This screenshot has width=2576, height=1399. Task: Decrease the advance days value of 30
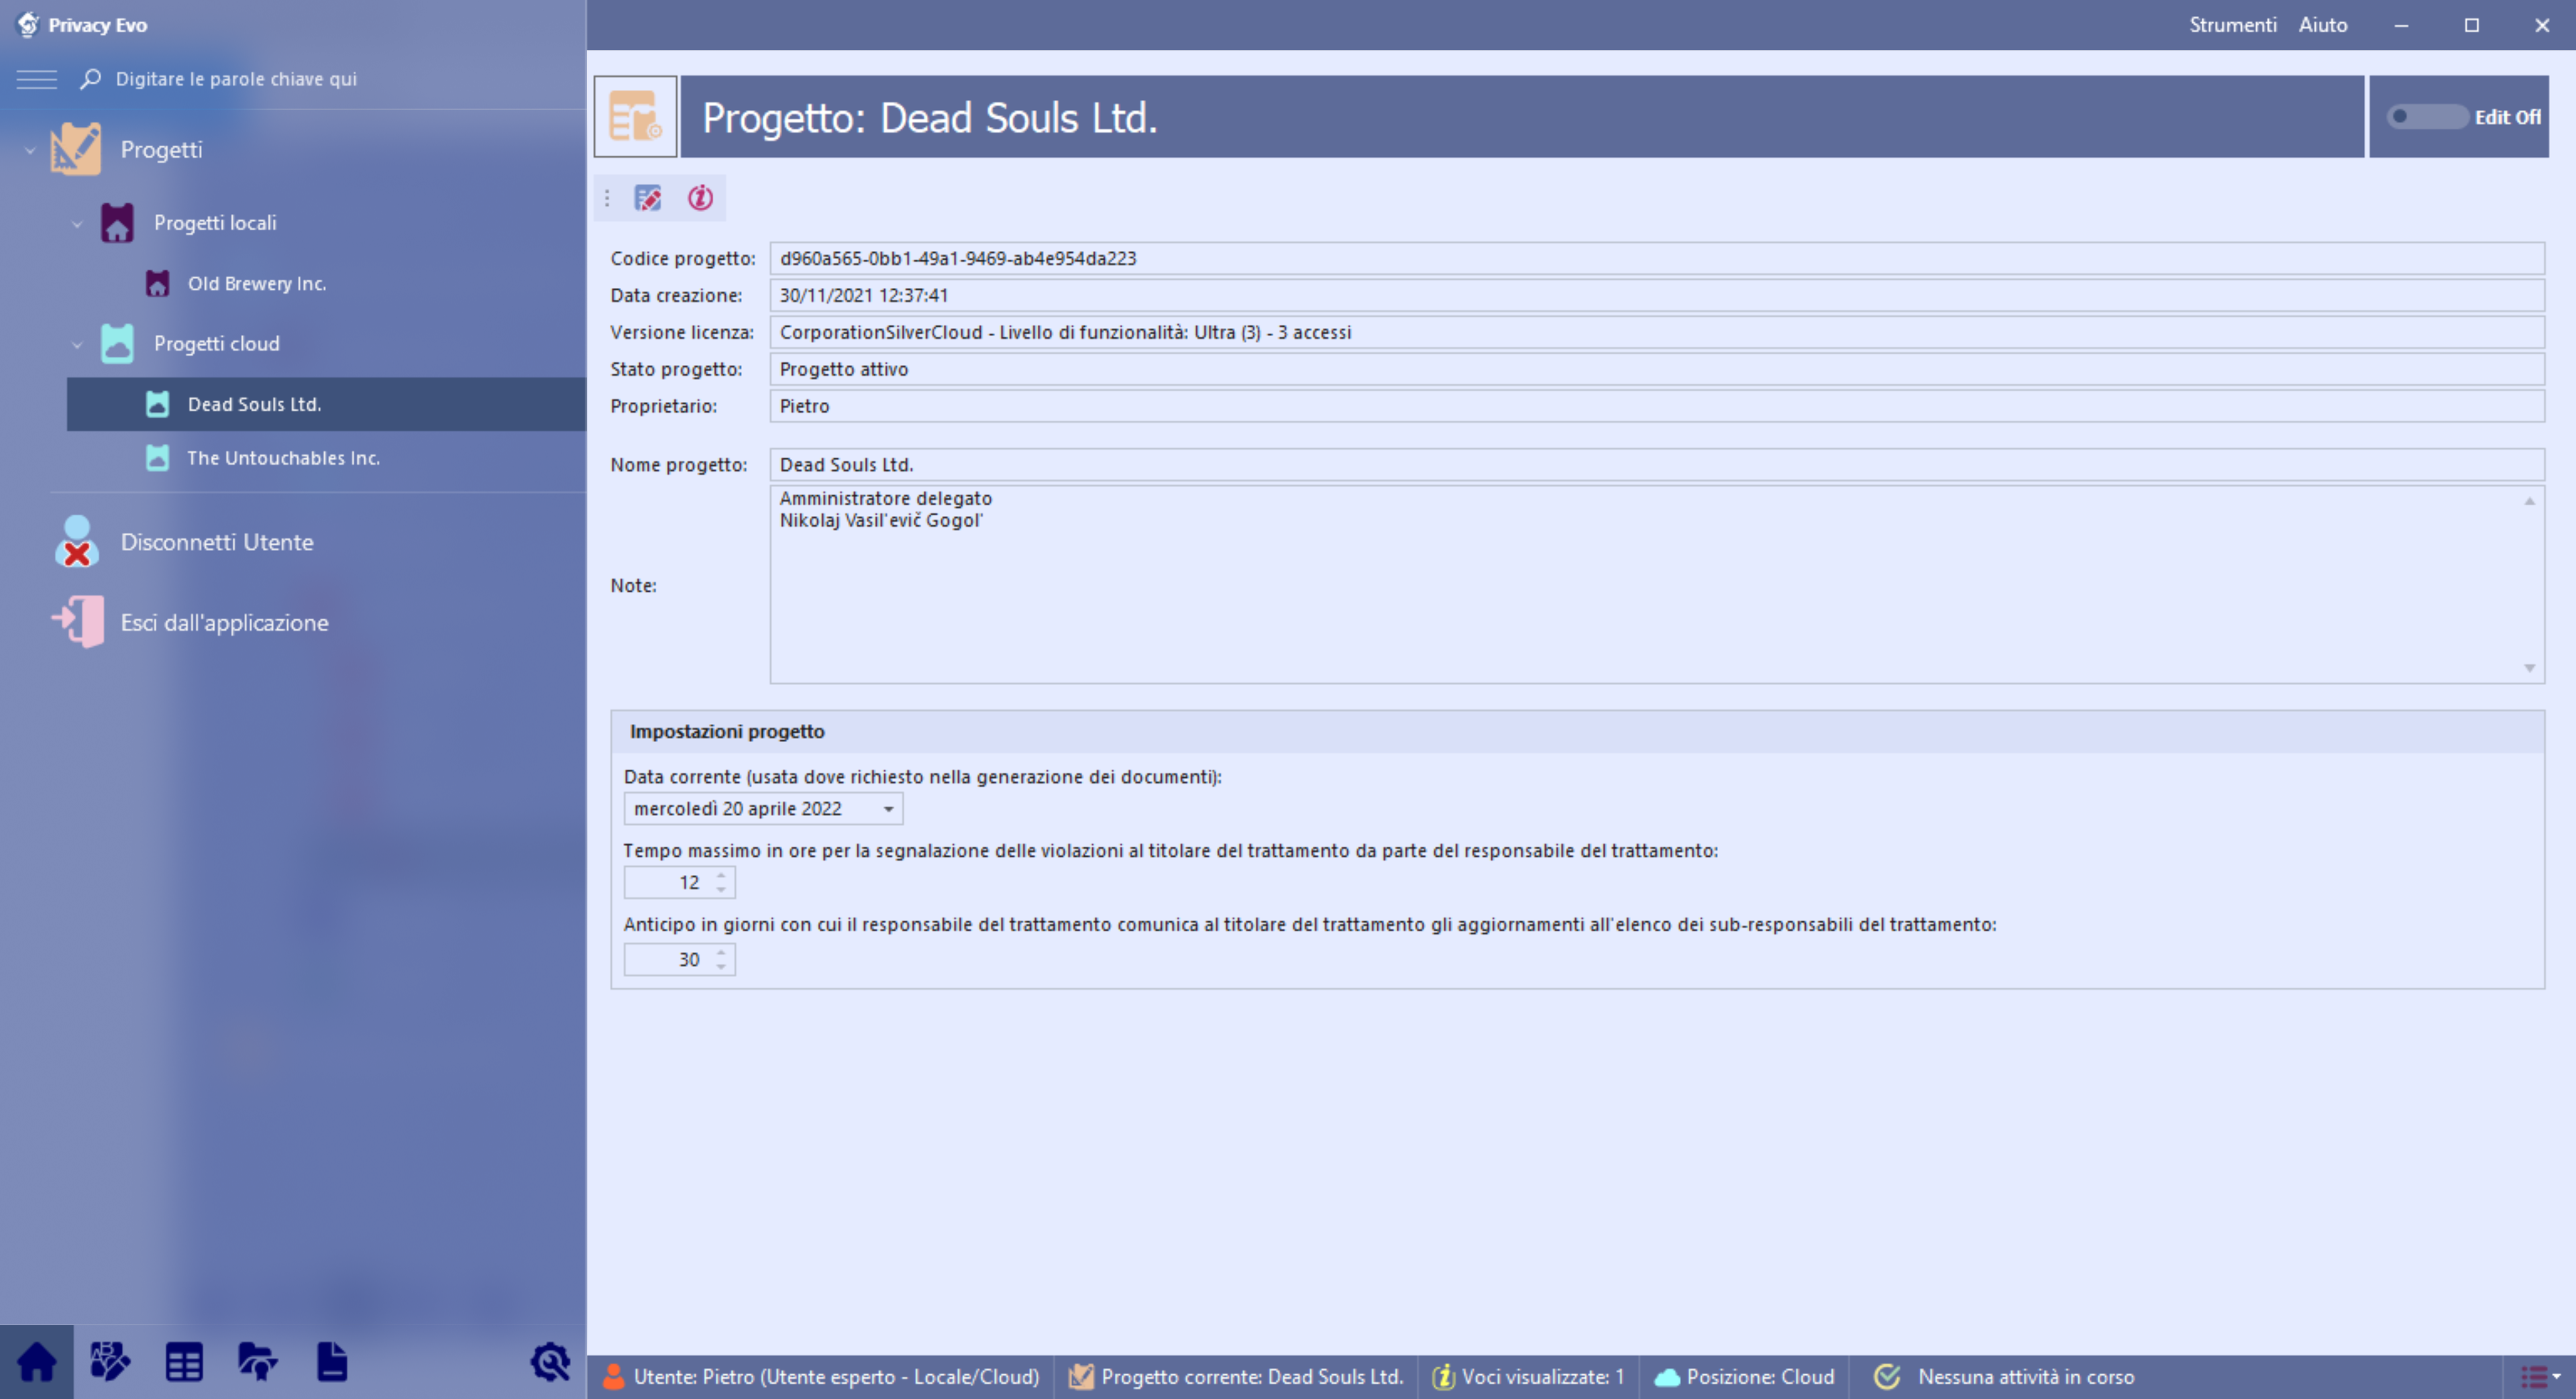click(721, 967)
